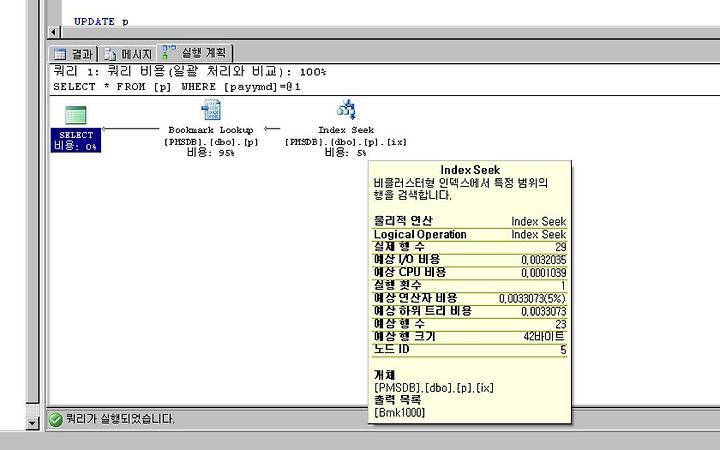Click the 비용: 95% label
This screenshot has width=720, height=450.
(x=211, y=152)
